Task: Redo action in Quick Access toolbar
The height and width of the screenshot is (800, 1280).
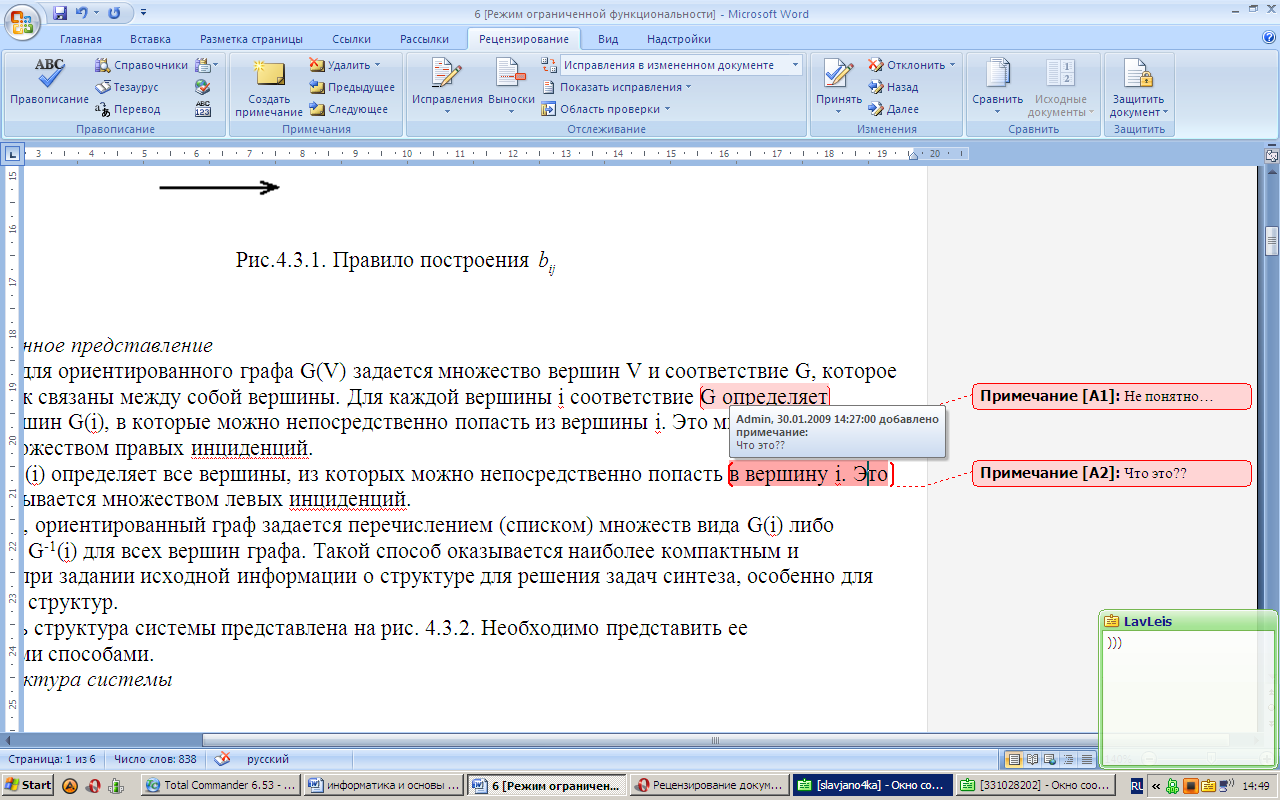Action: [x=113, y=13]
